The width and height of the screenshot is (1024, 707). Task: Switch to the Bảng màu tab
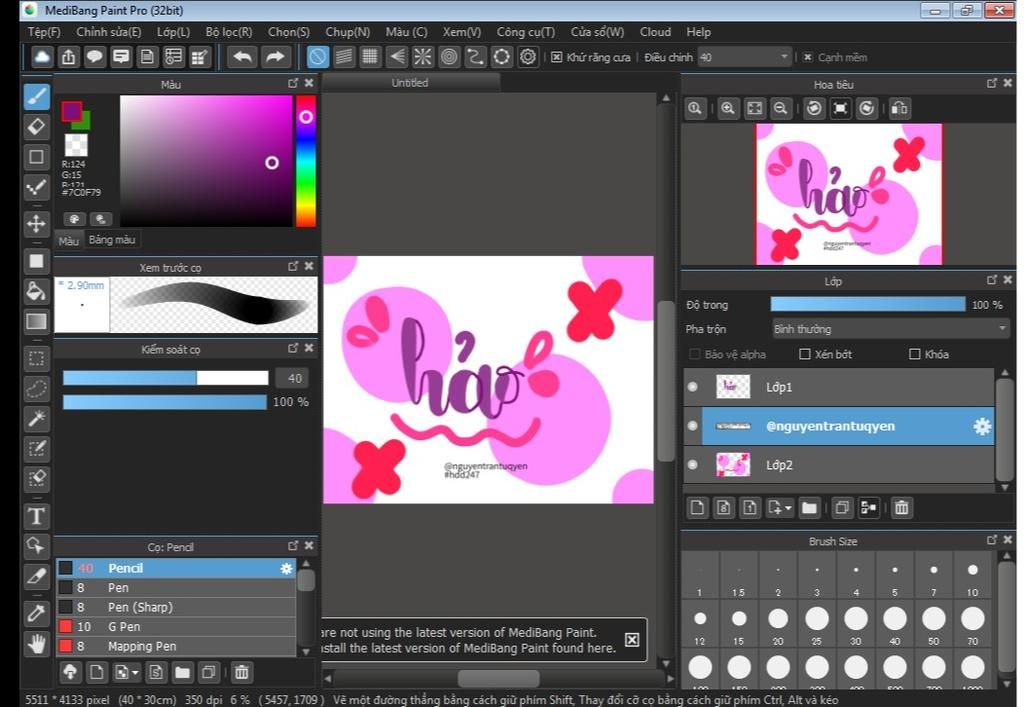112,240
